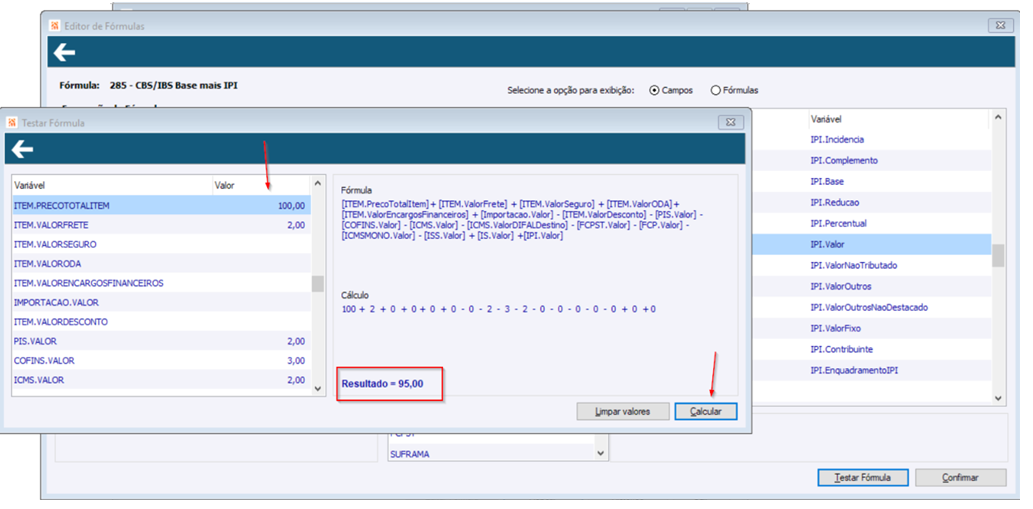Click back arrow in Editor de Fórmulas window
Image resolution: width=1033 pixels, height=509 pixels.
coord(65,53)
